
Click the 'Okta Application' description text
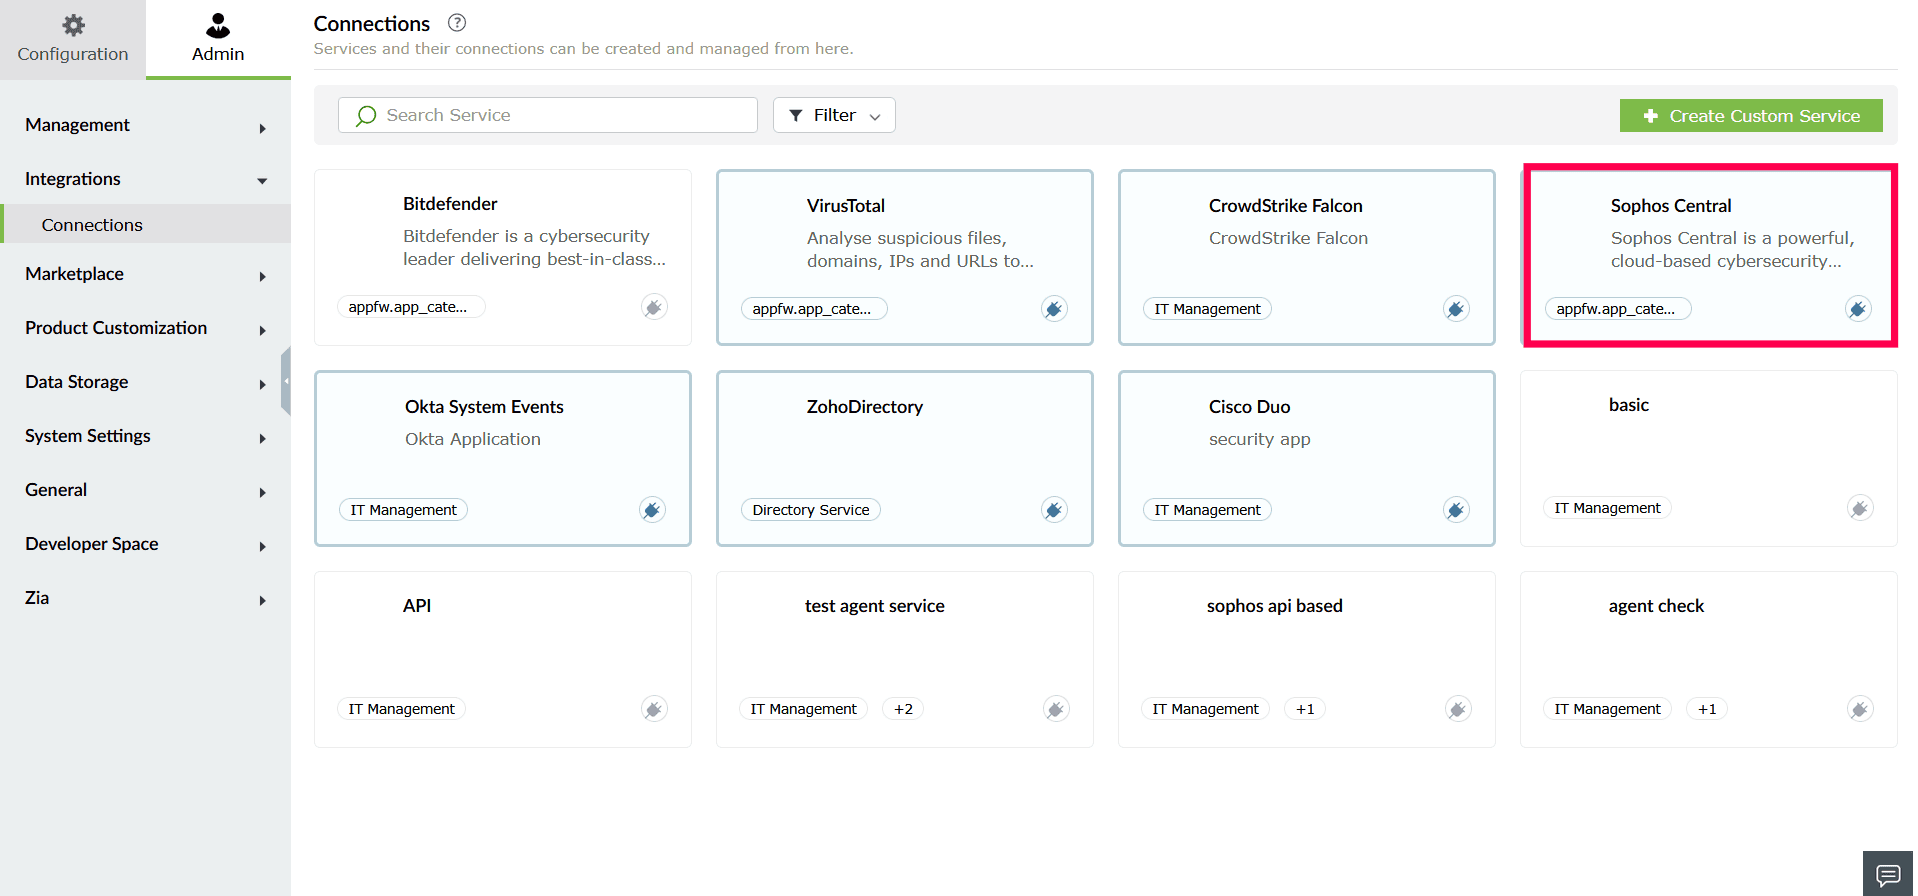pyautogui.click(x=473, y=439)
